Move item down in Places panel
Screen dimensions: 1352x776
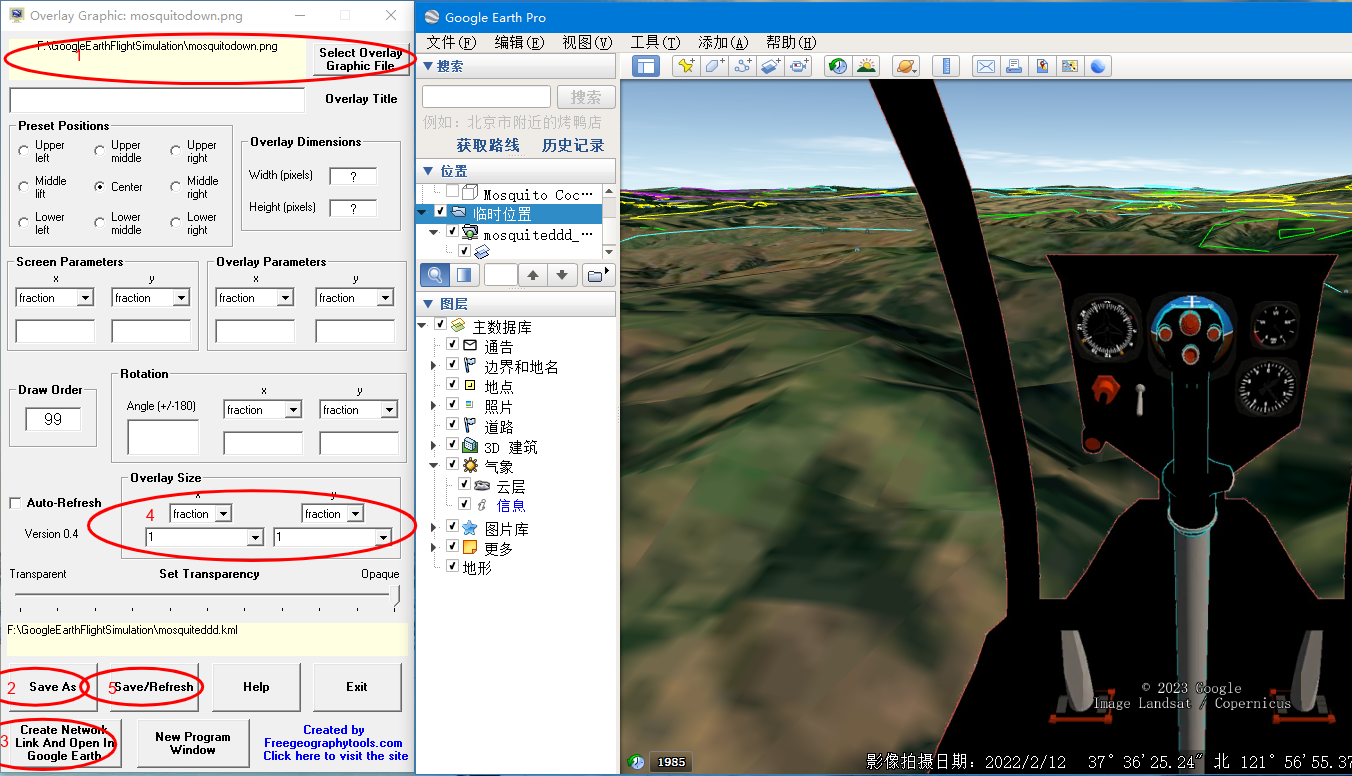click(x=562, y=275)
